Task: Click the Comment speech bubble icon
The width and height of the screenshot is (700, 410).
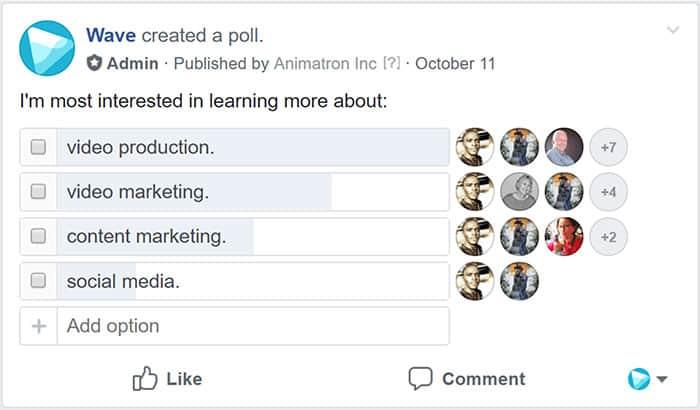Action: pyautogui.click(x=421, y=379)
